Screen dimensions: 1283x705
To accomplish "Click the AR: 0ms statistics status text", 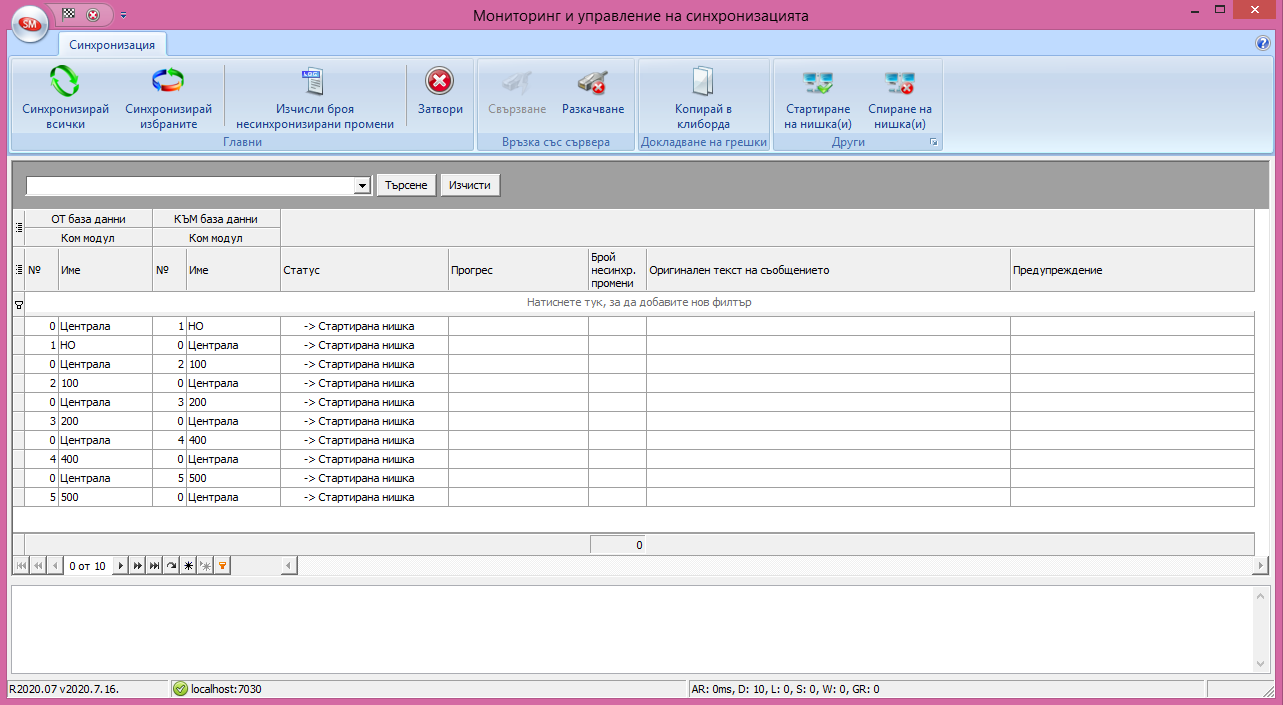I will click(785, 689).
